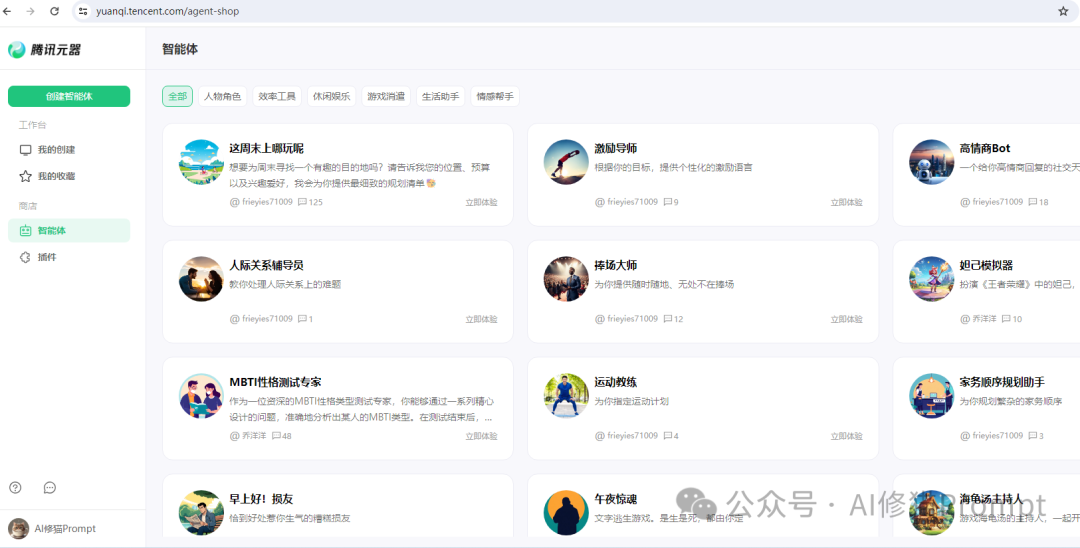This screenshot has height=548, width=1080.
Task: Open the 激励导师 title
Action: [x=616, y=149]
